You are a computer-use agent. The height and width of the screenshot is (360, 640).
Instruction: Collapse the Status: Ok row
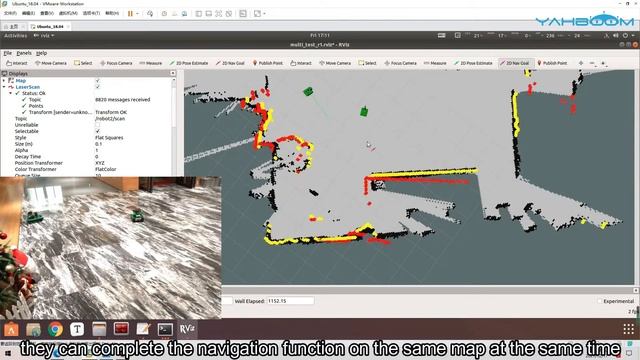[11, 93]
